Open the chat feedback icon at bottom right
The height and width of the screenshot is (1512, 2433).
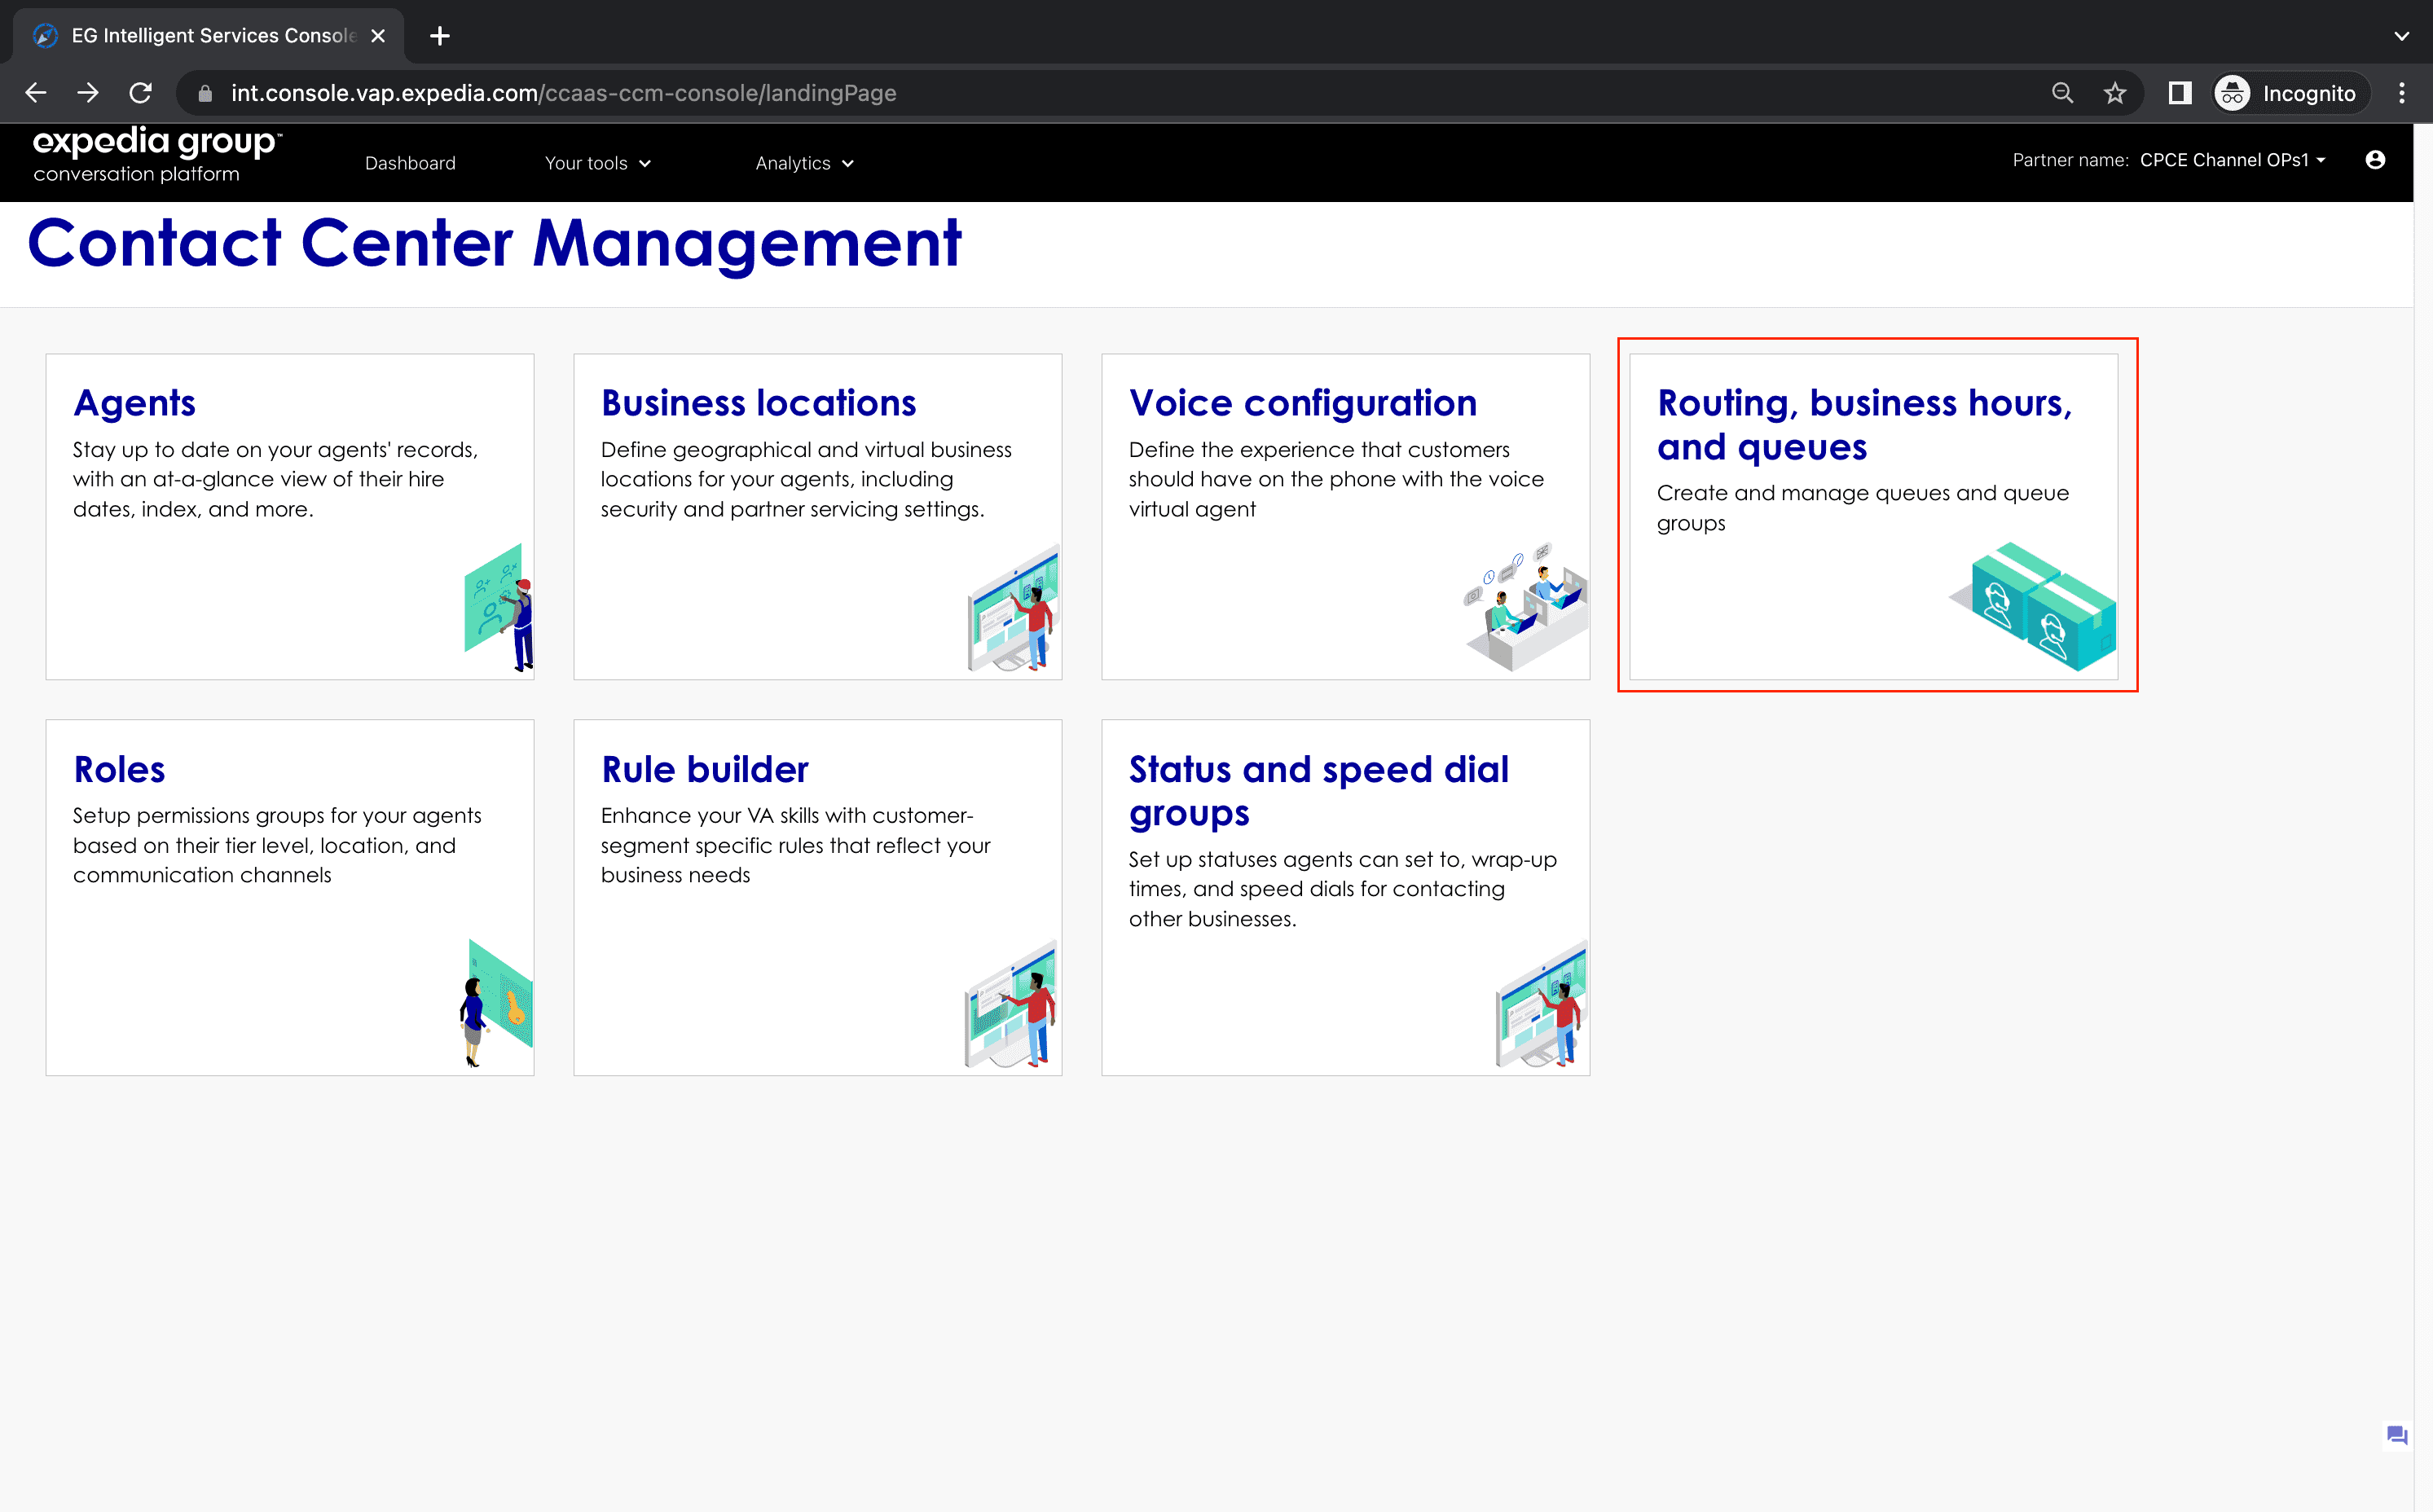coord(2396,1435)
